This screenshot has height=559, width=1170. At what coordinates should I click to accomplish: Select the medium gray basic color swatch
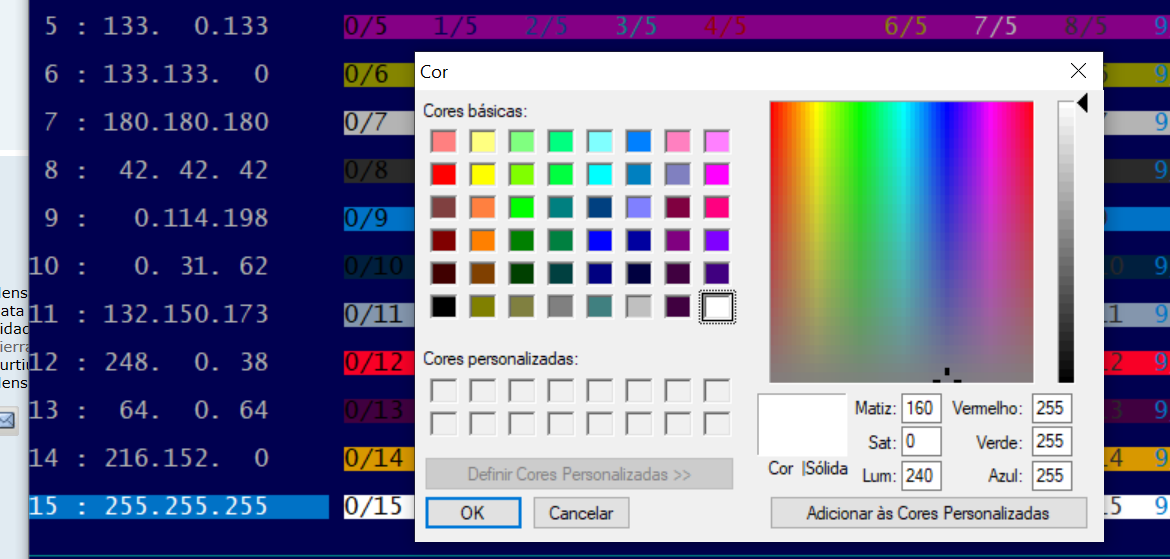(561, 306)
